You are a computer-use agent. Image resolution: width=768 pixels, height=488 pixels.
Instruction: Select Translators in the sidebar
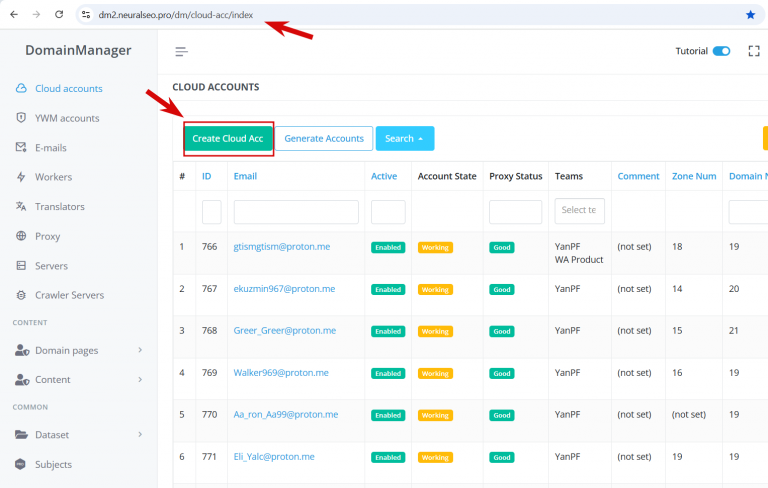click(60, 207)
